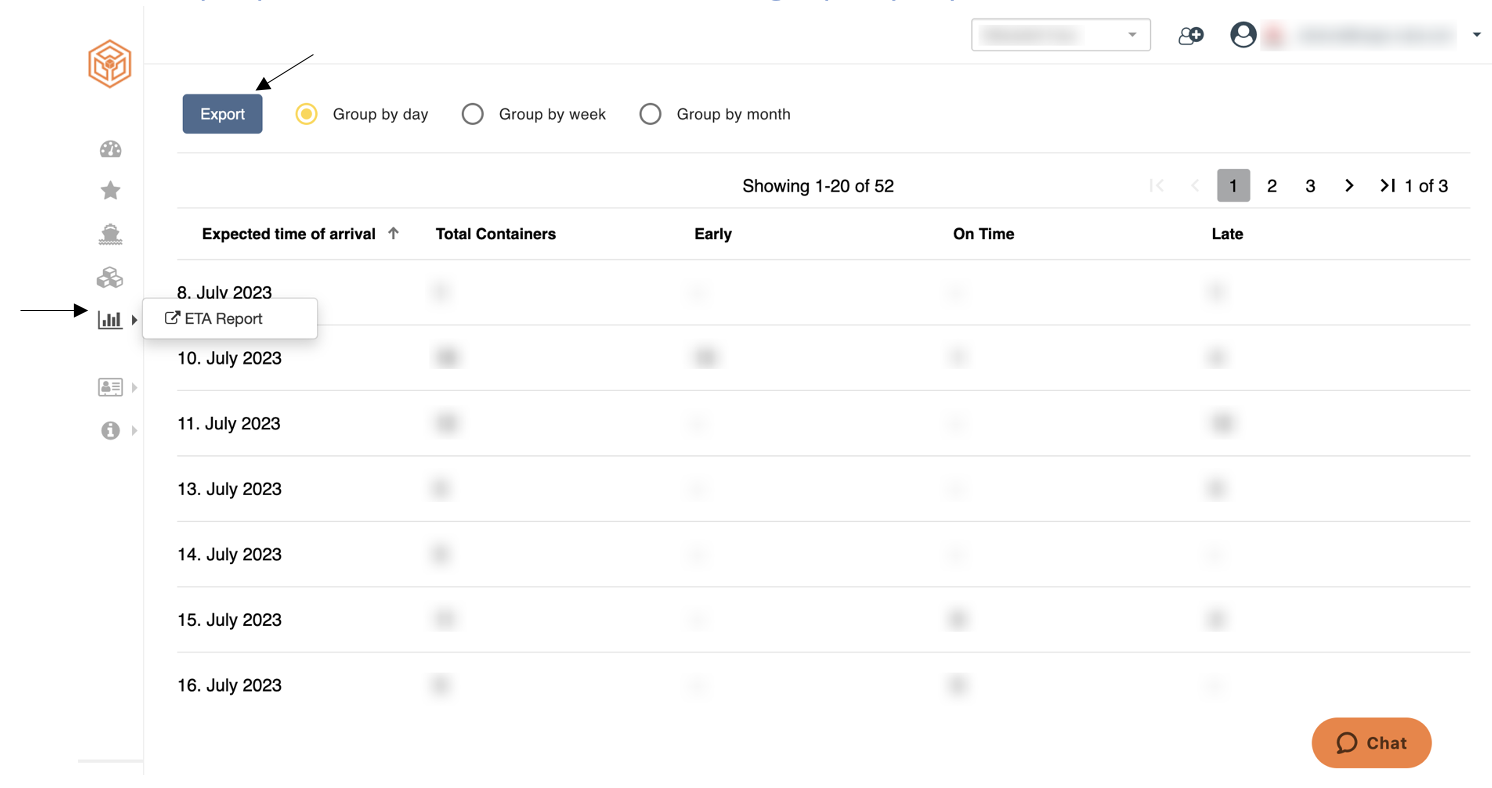
Task: Select the Group by month option
Action: (x=715, y=114)
